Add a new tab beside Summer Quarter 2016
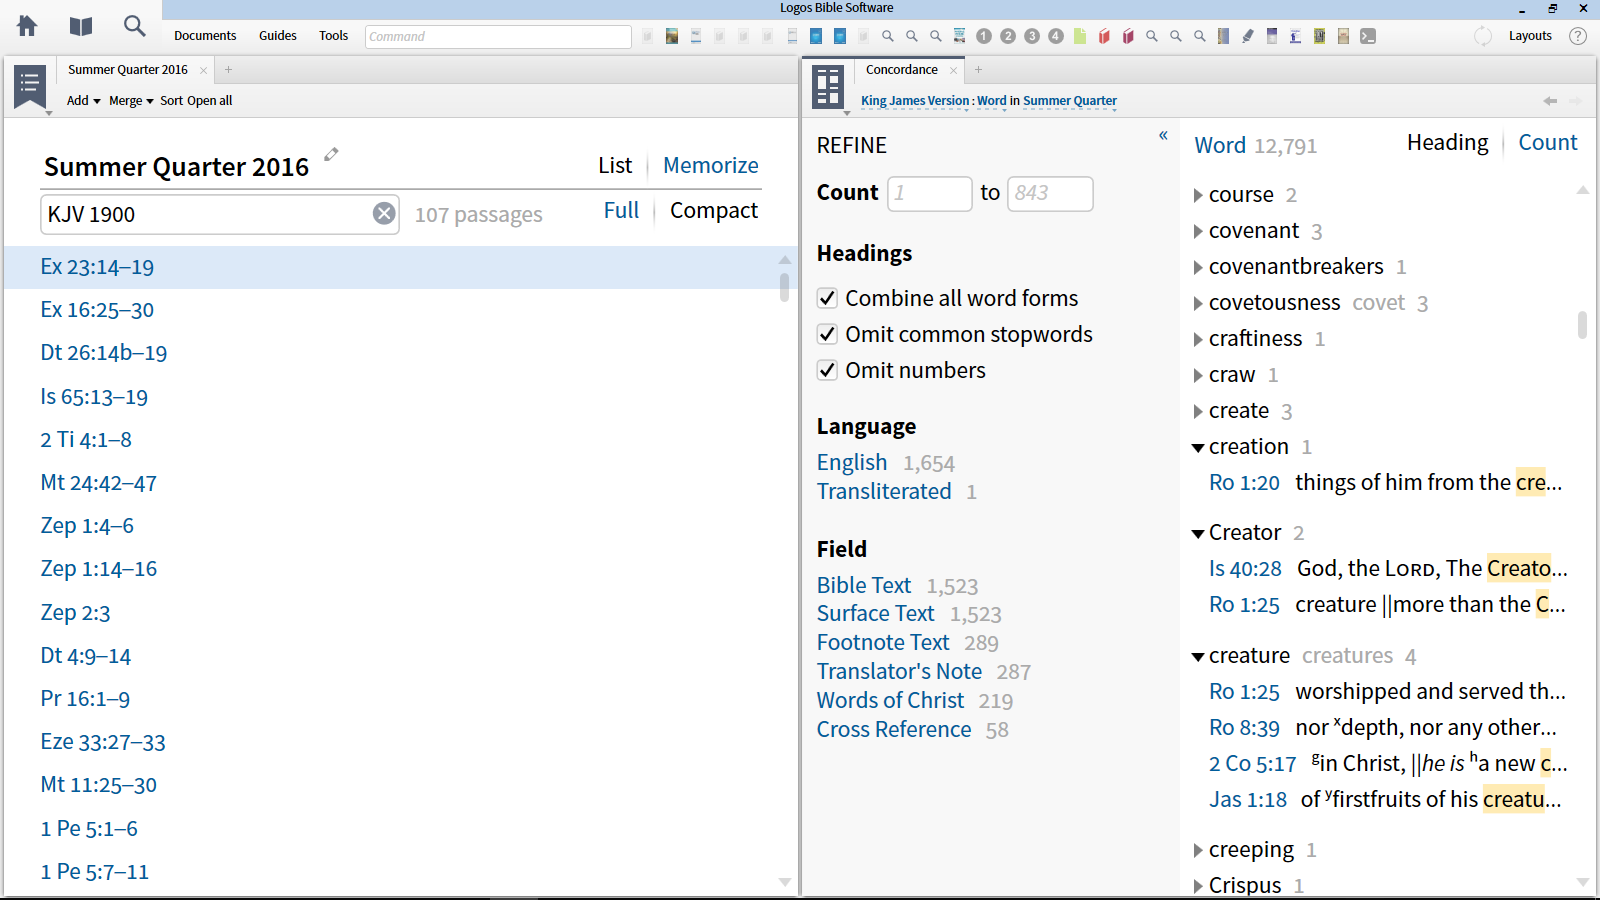1600x900 pixels. tap(228, 70)
